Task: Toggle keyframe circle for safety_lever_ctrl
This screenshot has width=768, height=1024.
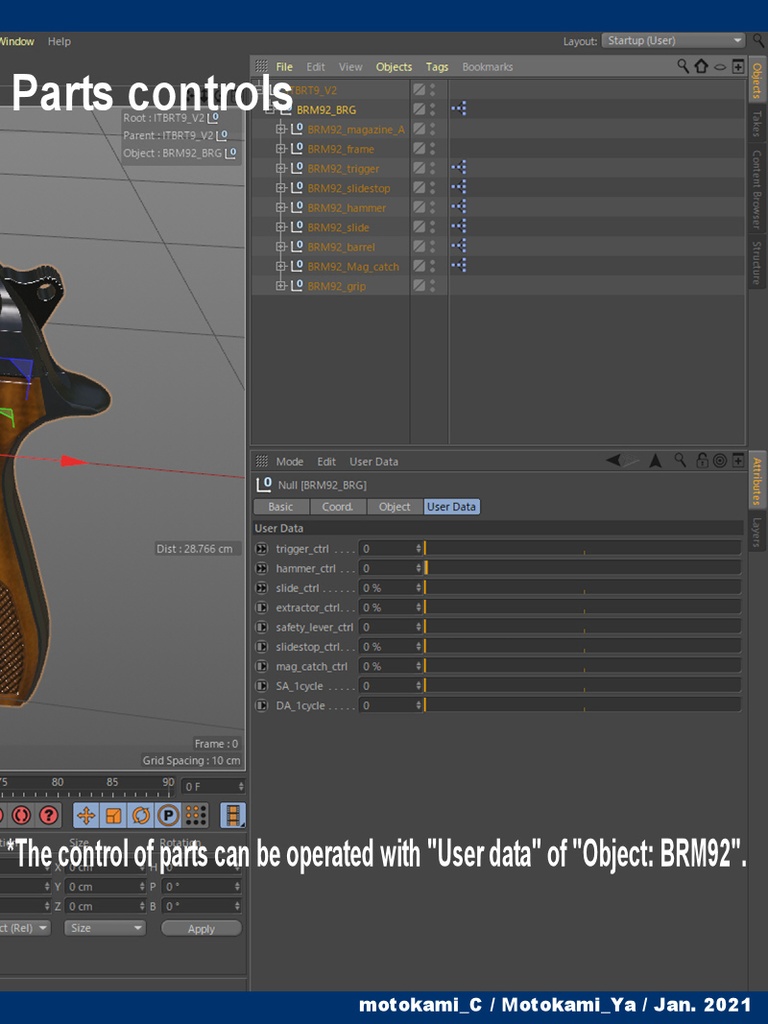Action: pos(261,627)
